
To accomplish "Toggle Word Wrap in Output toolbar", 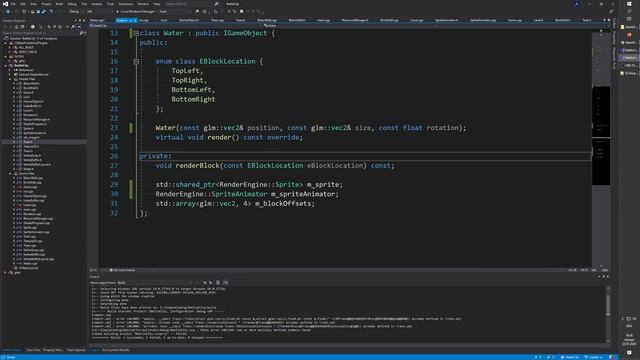I will tap(226, 282).
